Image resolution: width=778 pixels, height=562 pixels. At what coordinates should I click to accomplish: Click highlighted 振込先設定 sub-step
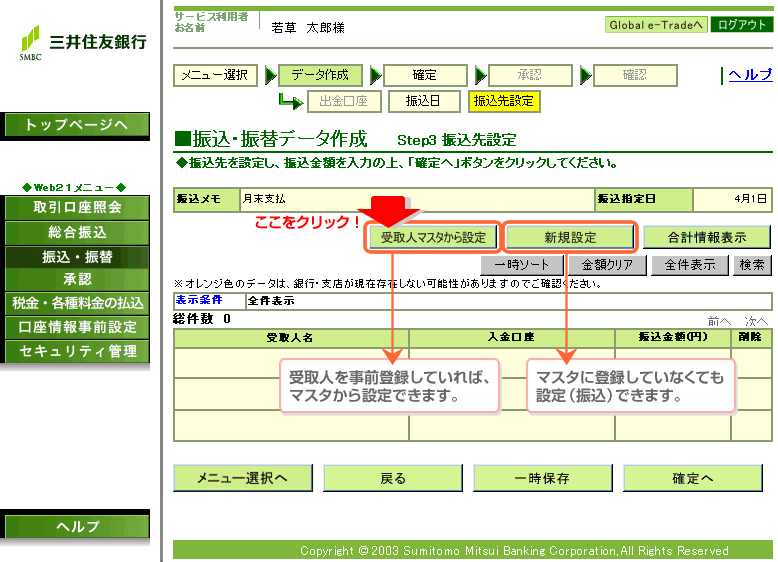pyautogui.click(x=504, y=101)
